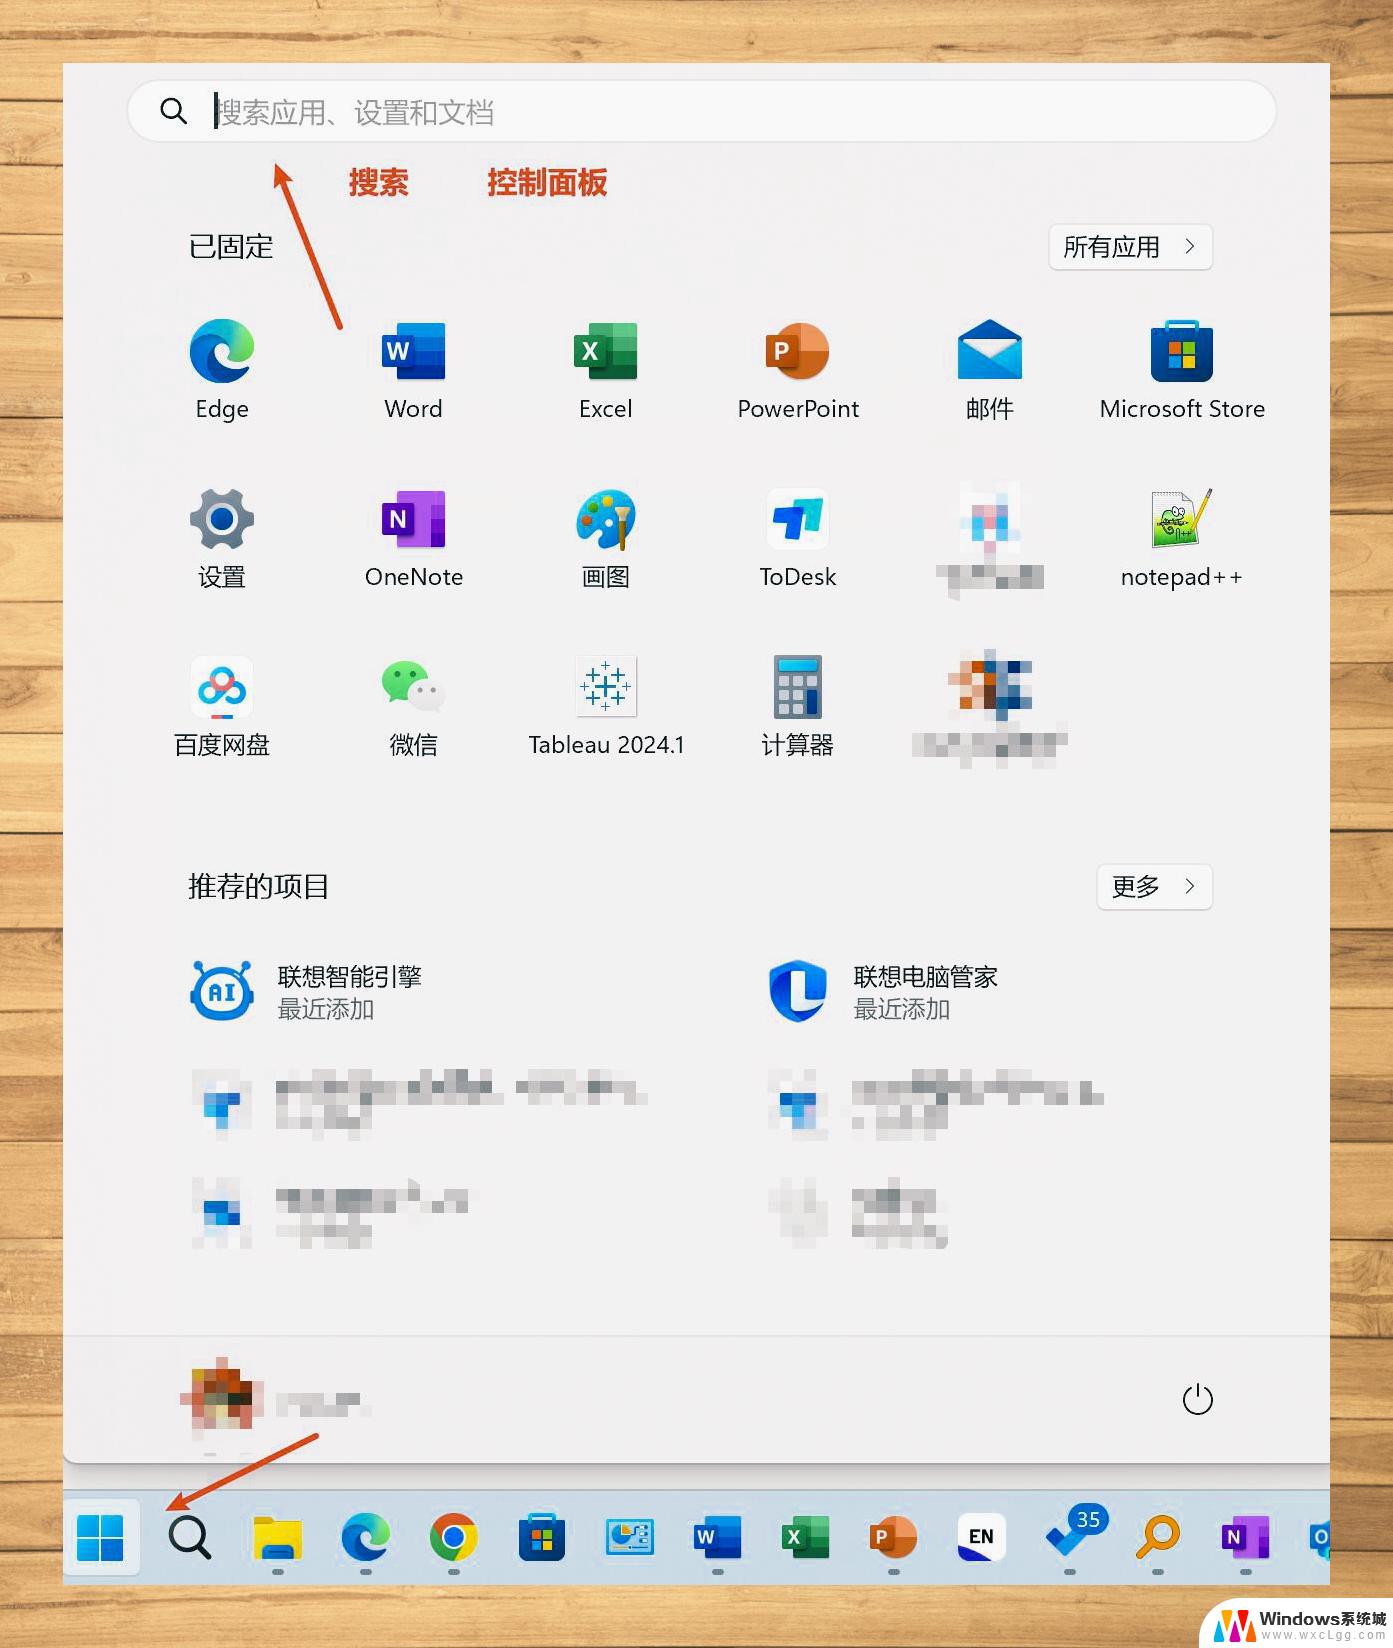Click the power button icon
This screenshot has height=1648, width=1393.
point(1197,1399)
